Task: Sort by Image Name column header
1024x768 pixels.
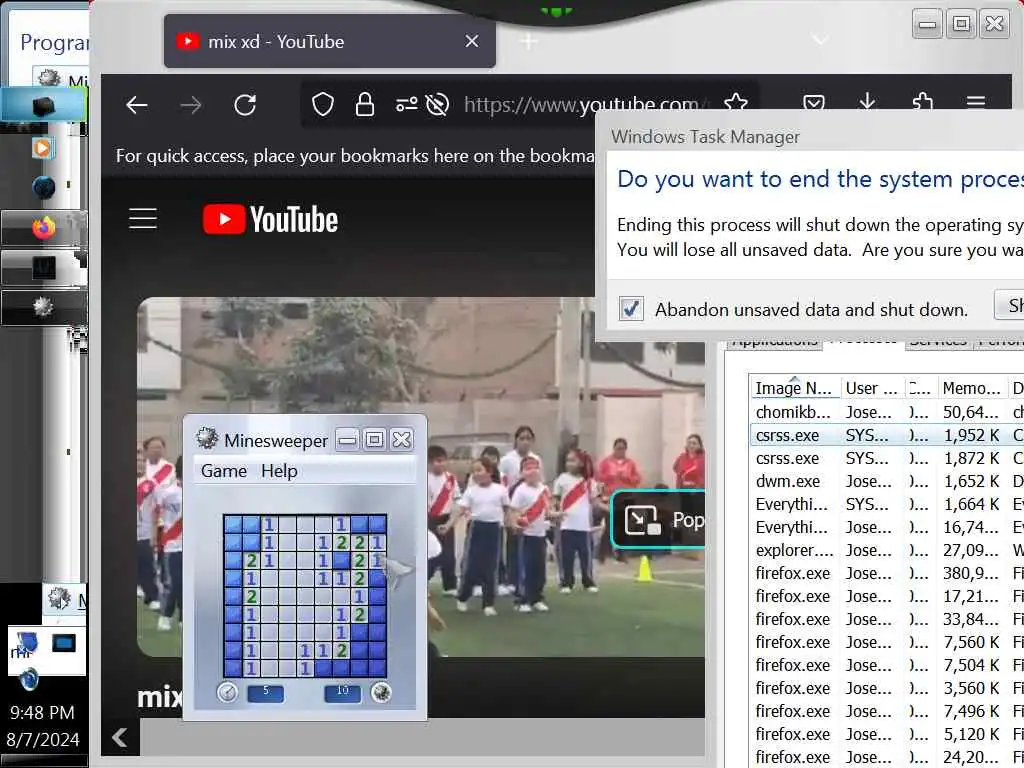Action: pyautogui.click(x=795, y=388)
